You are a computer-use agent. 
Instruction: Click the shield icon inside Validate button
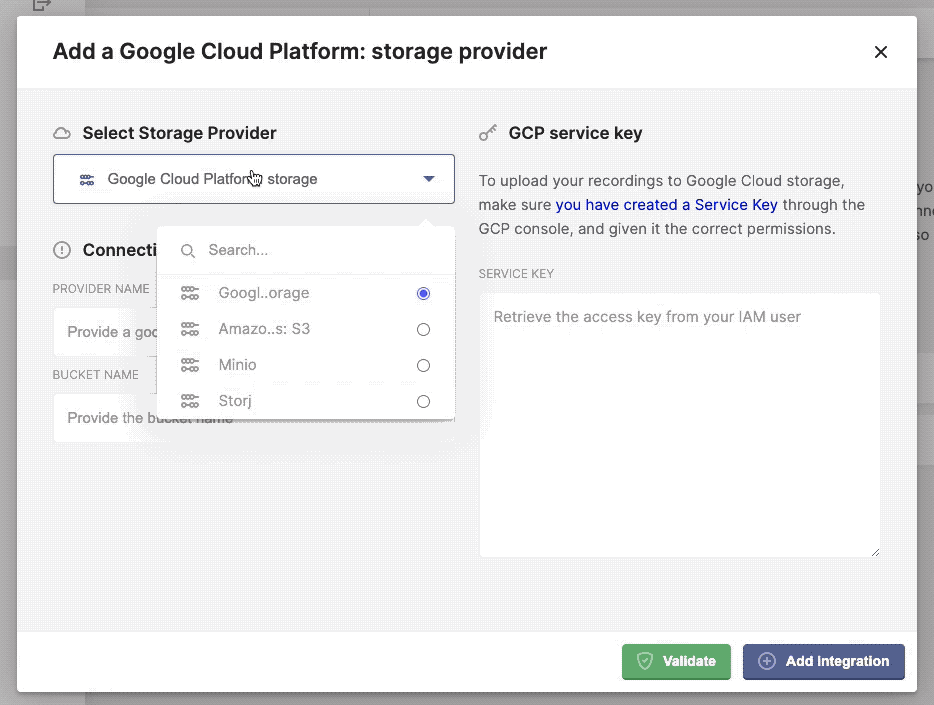[647, 661]
